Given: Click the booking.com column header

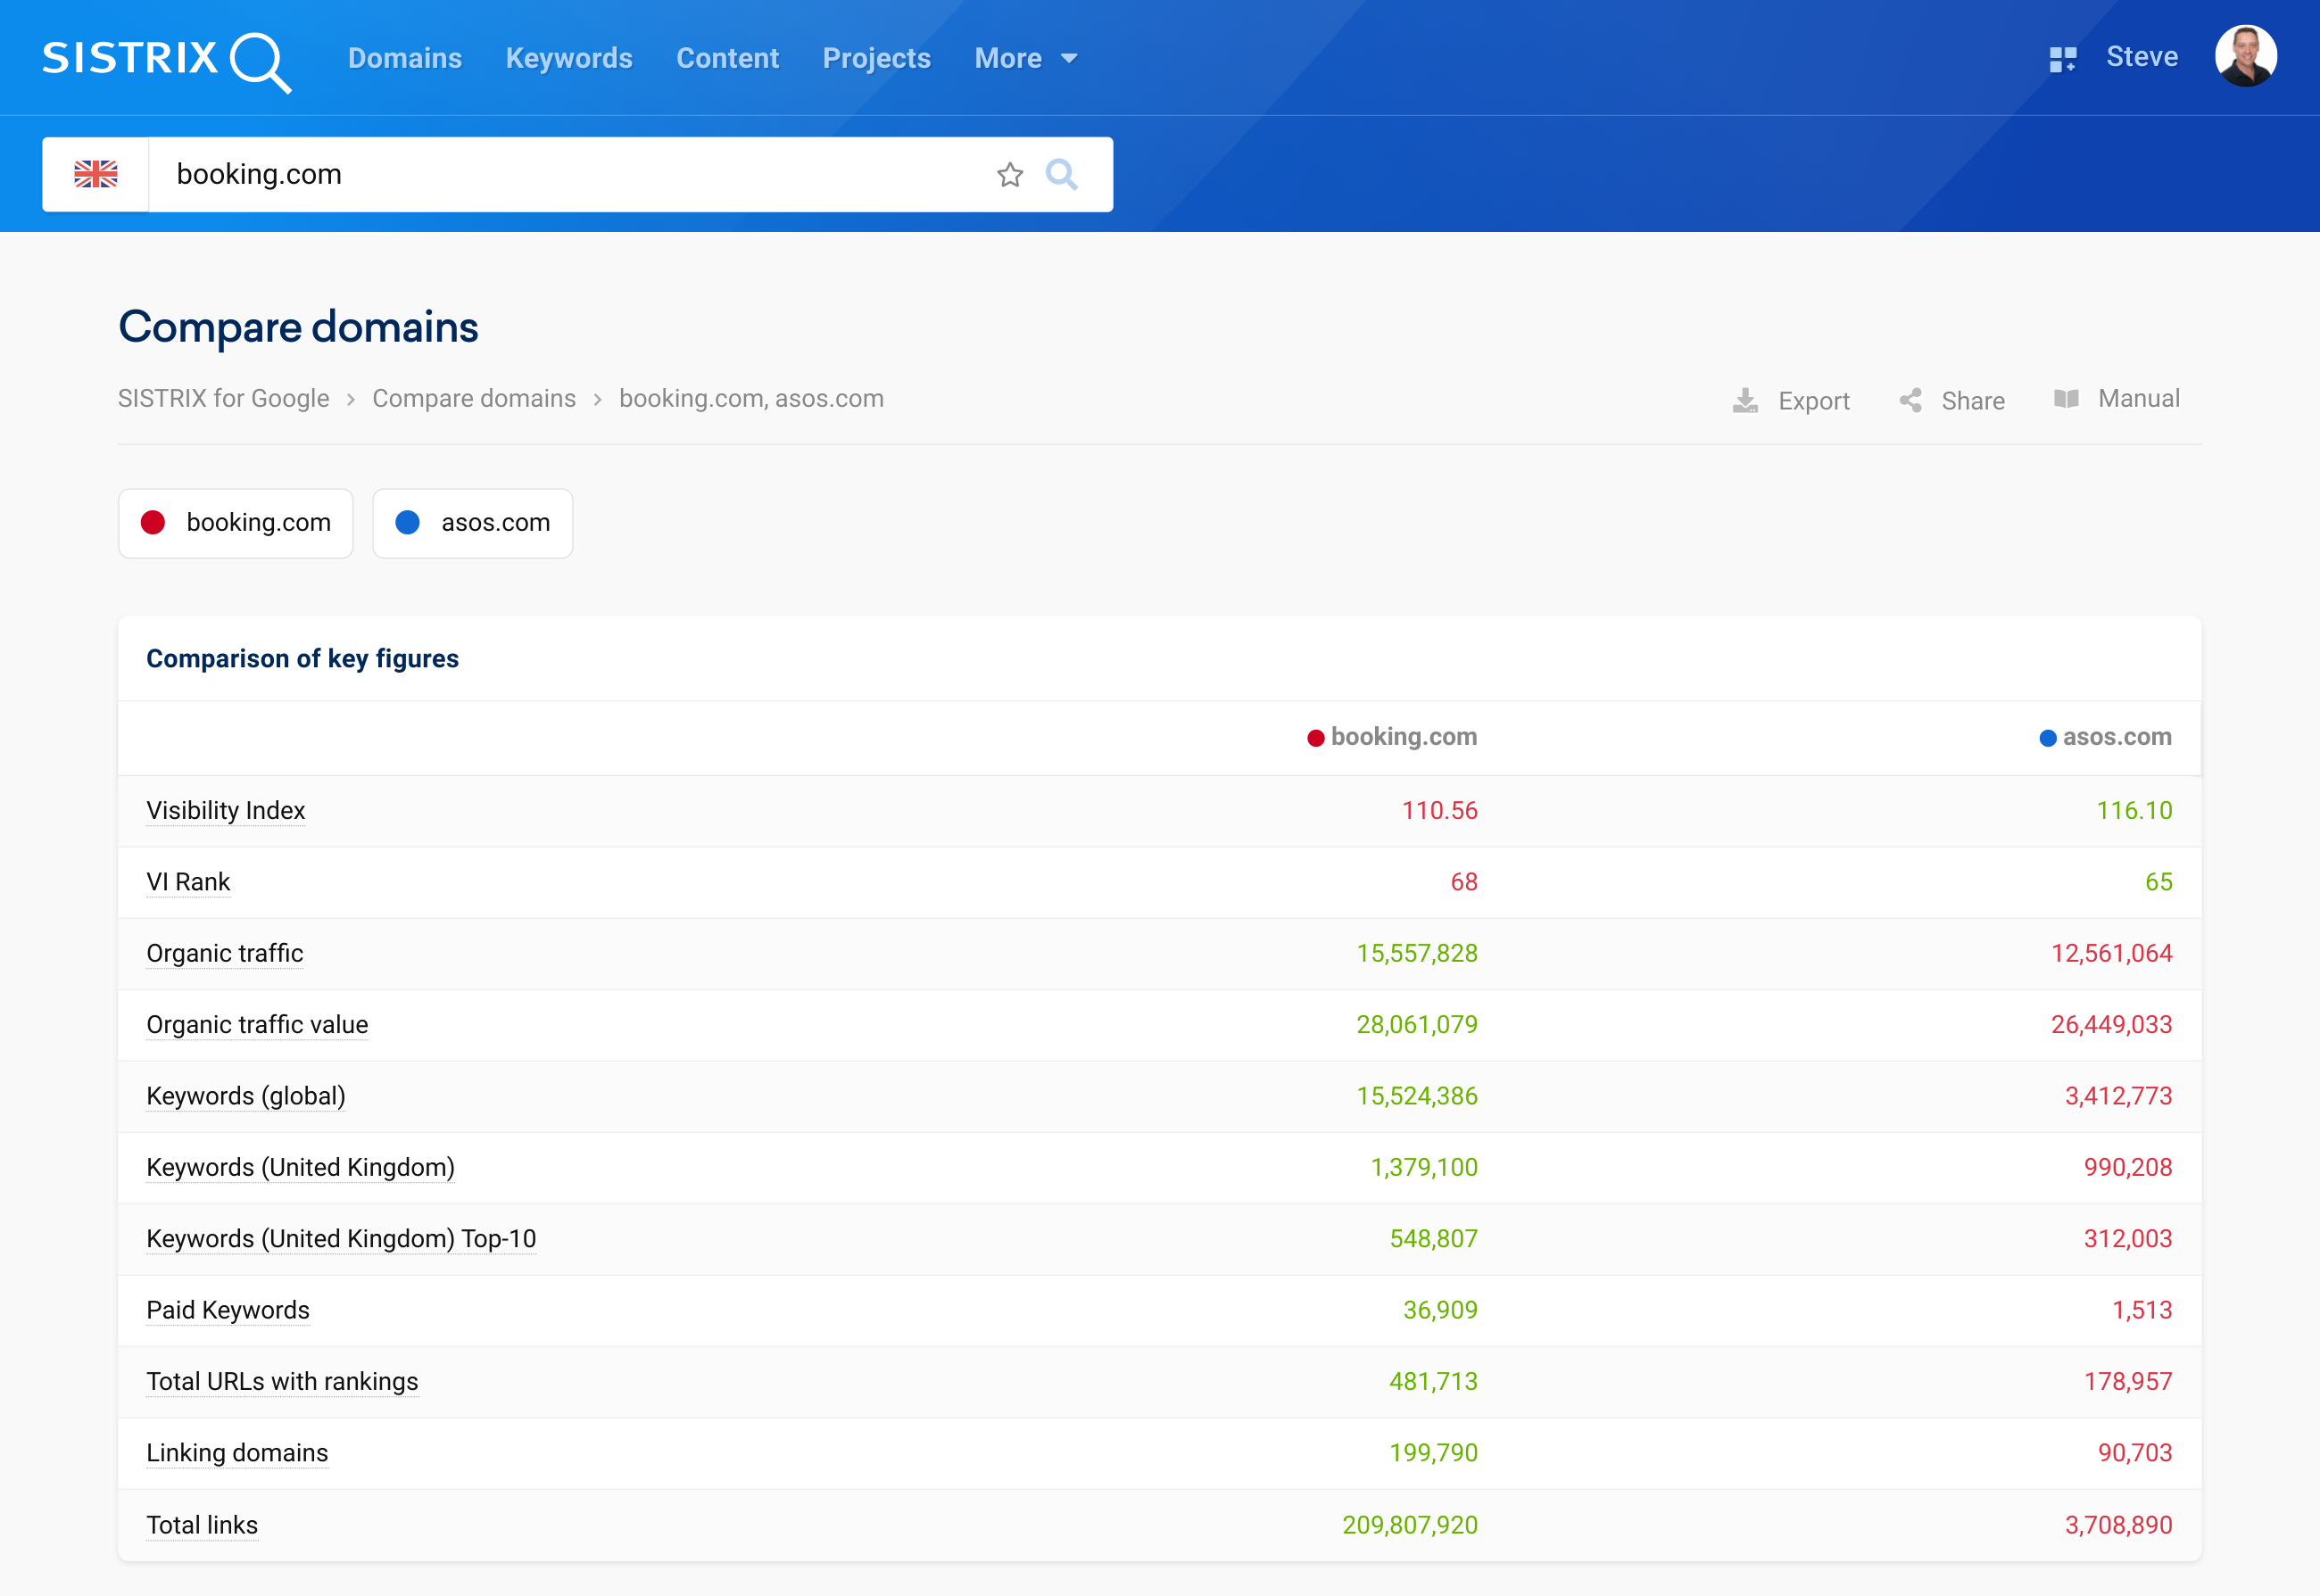Looking at the screenshot, I should pyautogui.click(x=1392, y=737).
